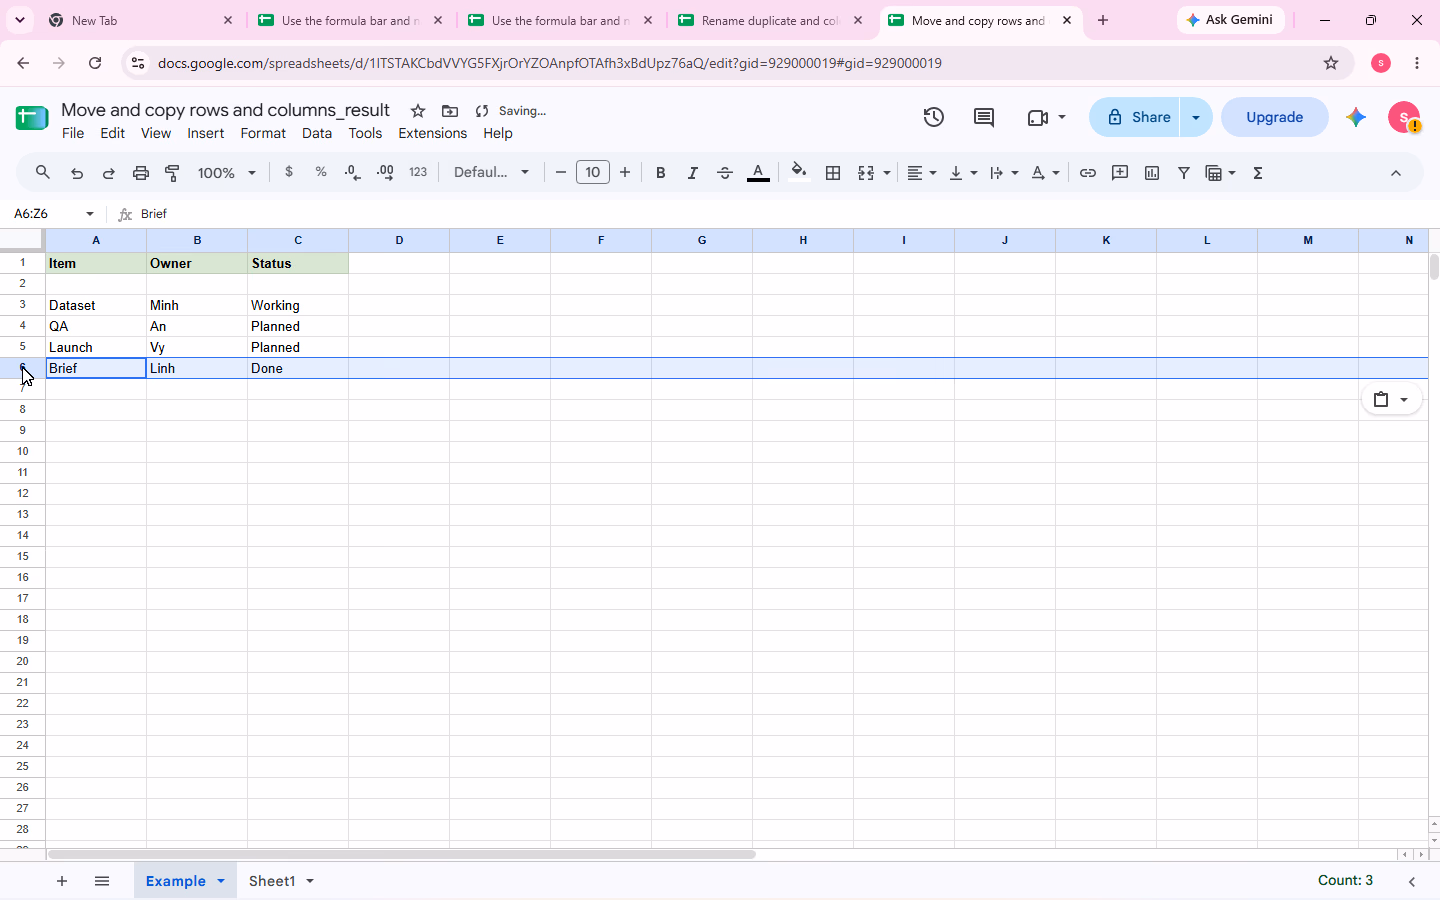
Task: Format as currency with dollar icon
Action: click(289, 172)
